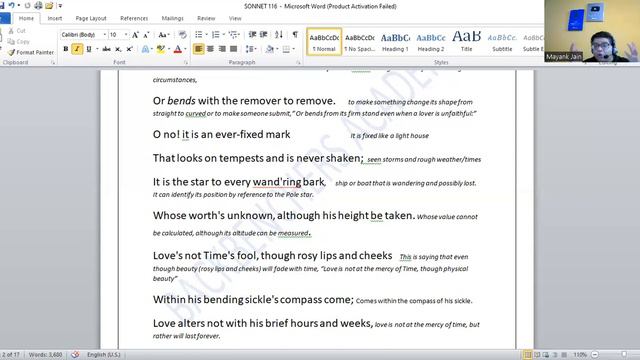The image size is (640, 360).
Task: Toggle Show/Hide paragraph marks
Action: click(x=295, y=34)
